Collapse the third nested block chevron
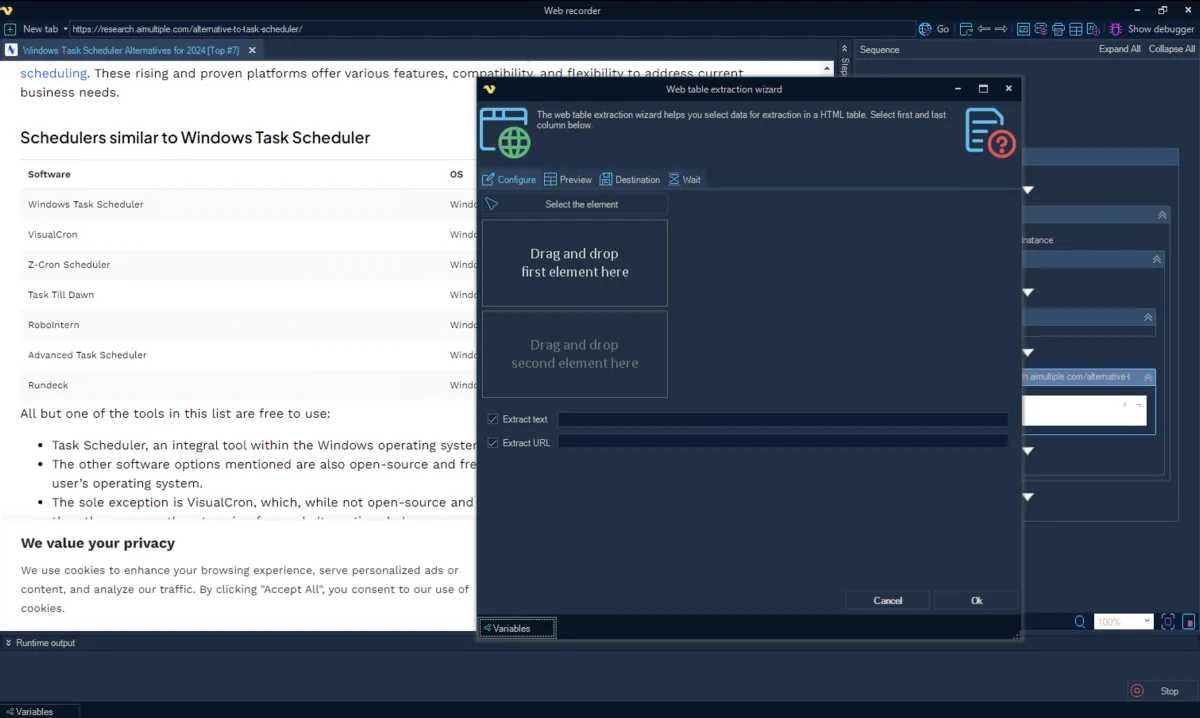 (1149, 317)
